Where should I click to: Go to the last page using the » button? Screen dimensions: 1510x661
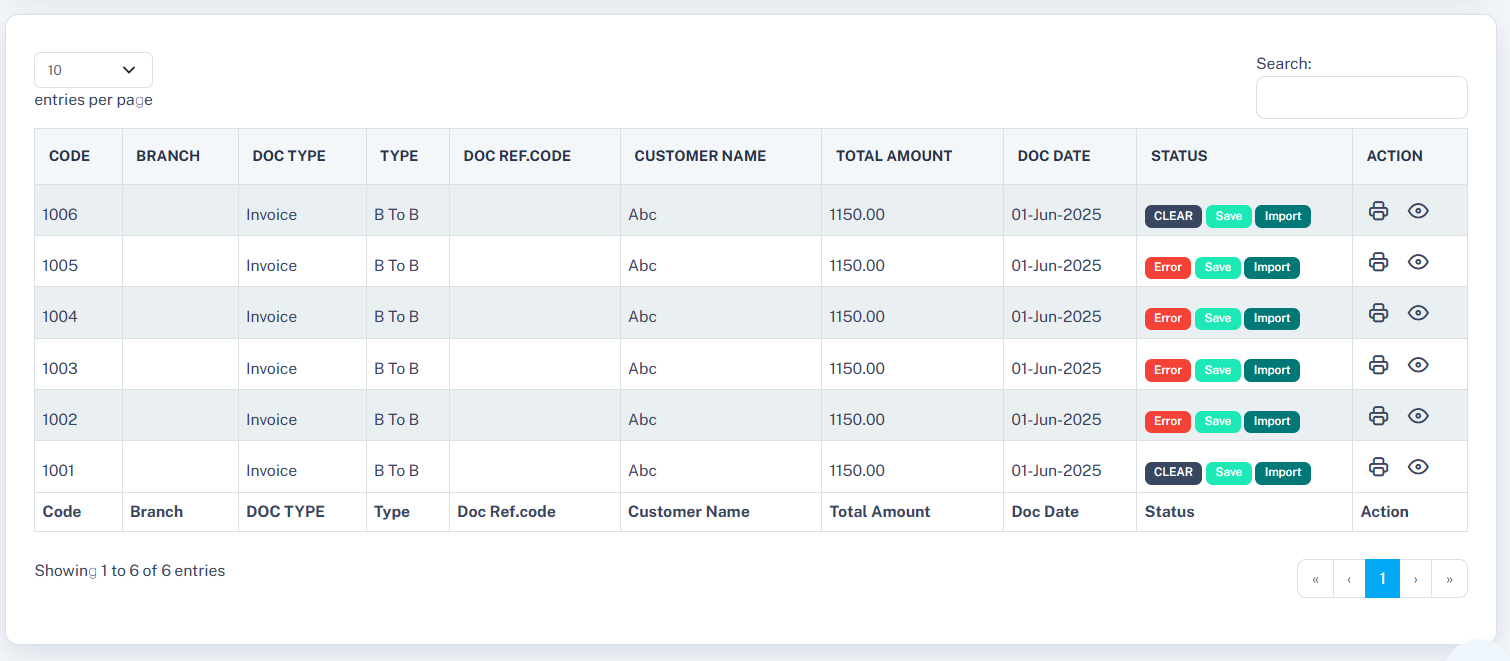[1449, 579]
